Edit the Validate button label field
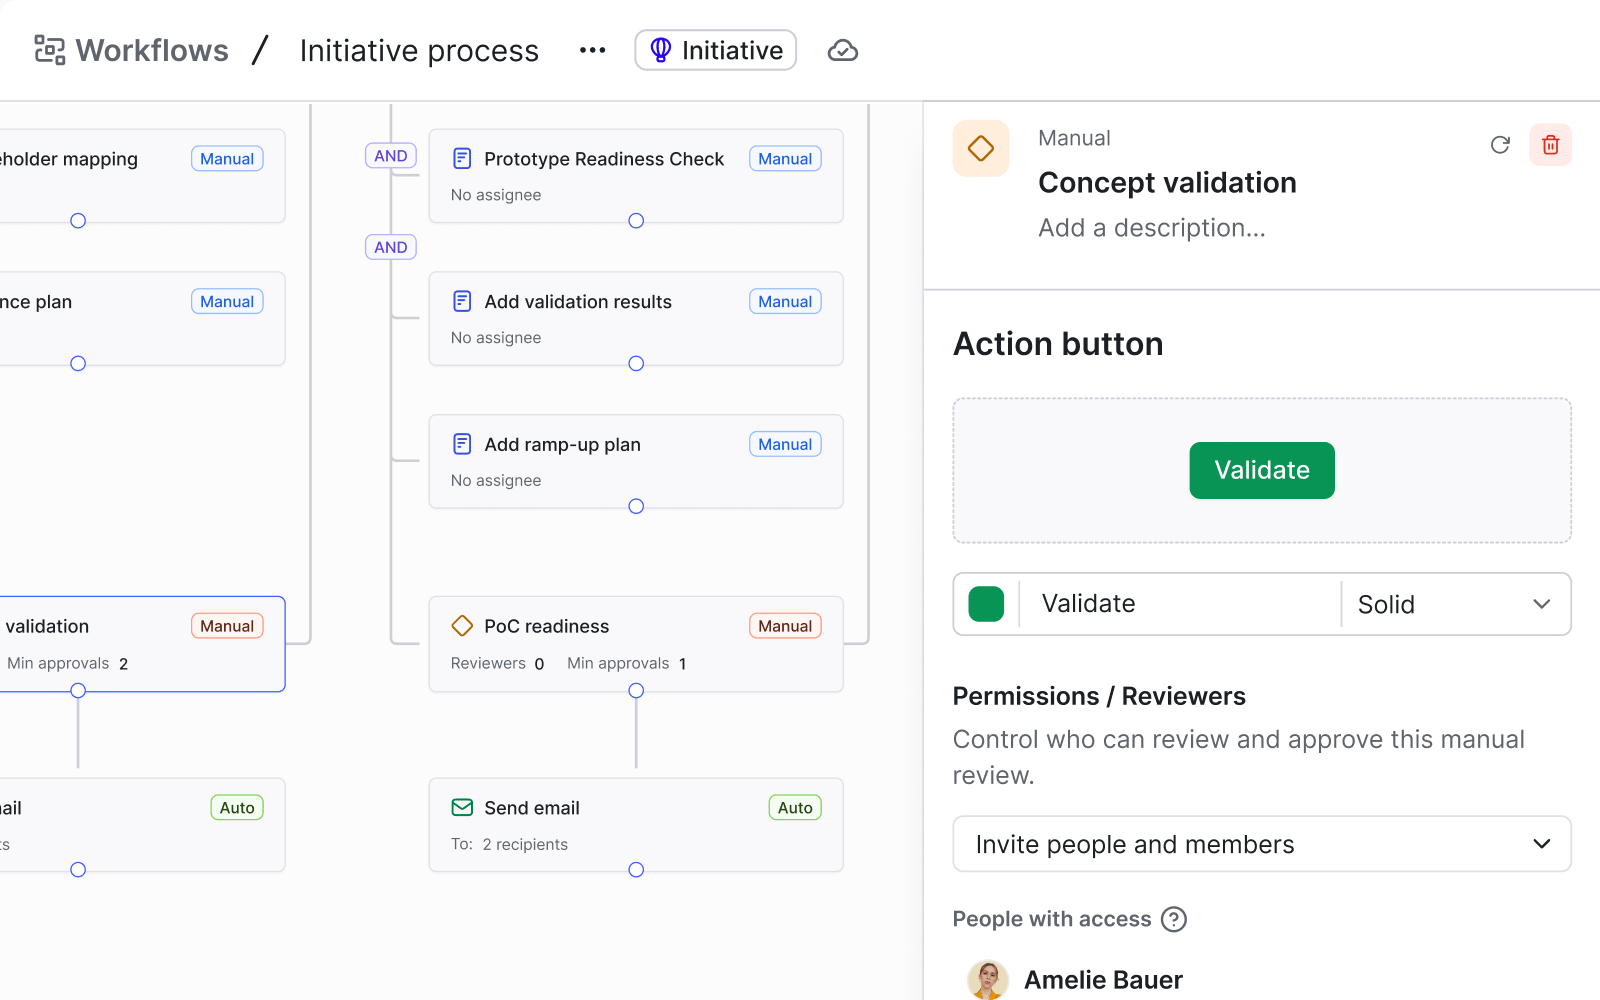This screenshot has width=1600, height=1000. (1180, 604)
